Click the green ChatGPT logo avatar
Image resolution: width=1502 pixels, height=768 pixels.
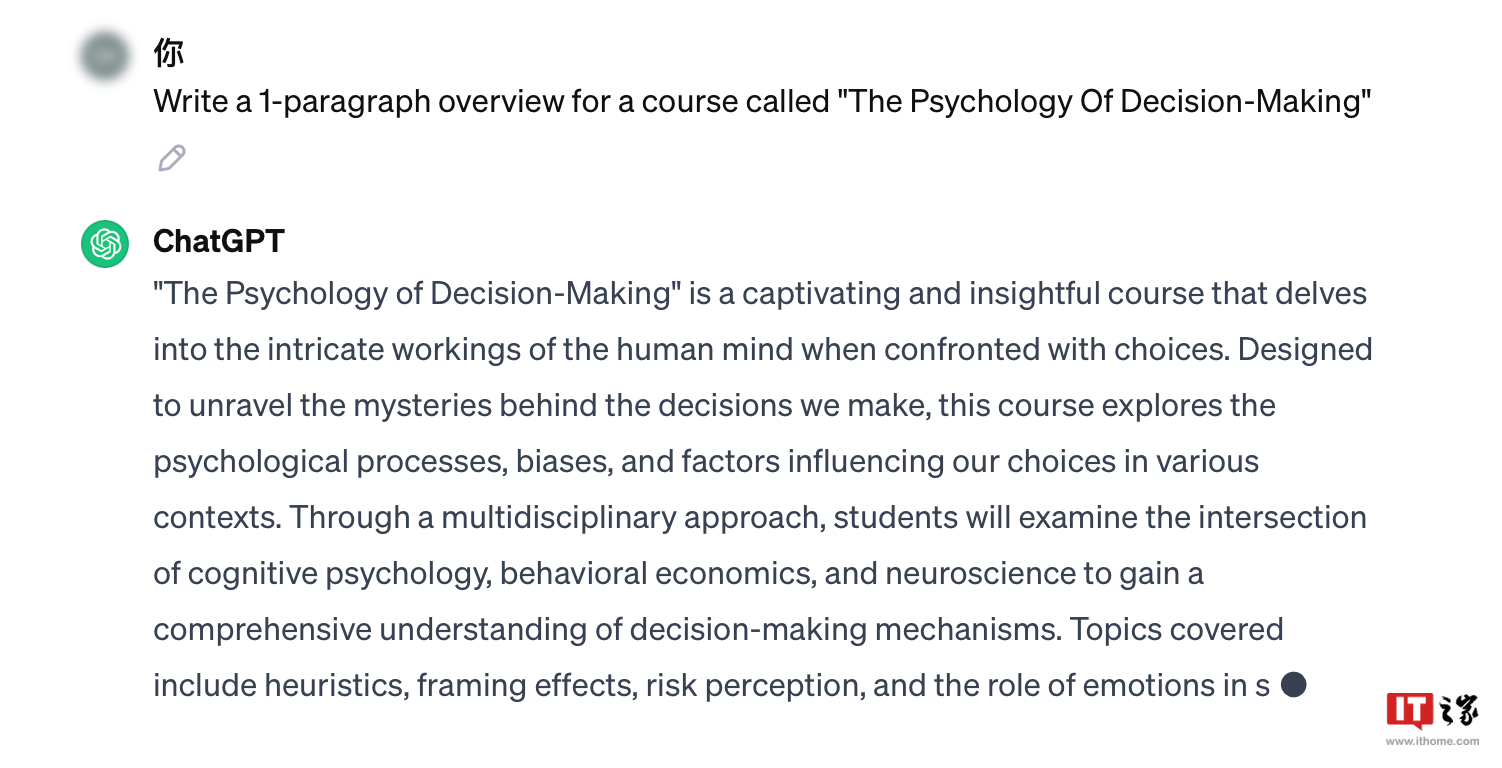(x=105, y=243)
